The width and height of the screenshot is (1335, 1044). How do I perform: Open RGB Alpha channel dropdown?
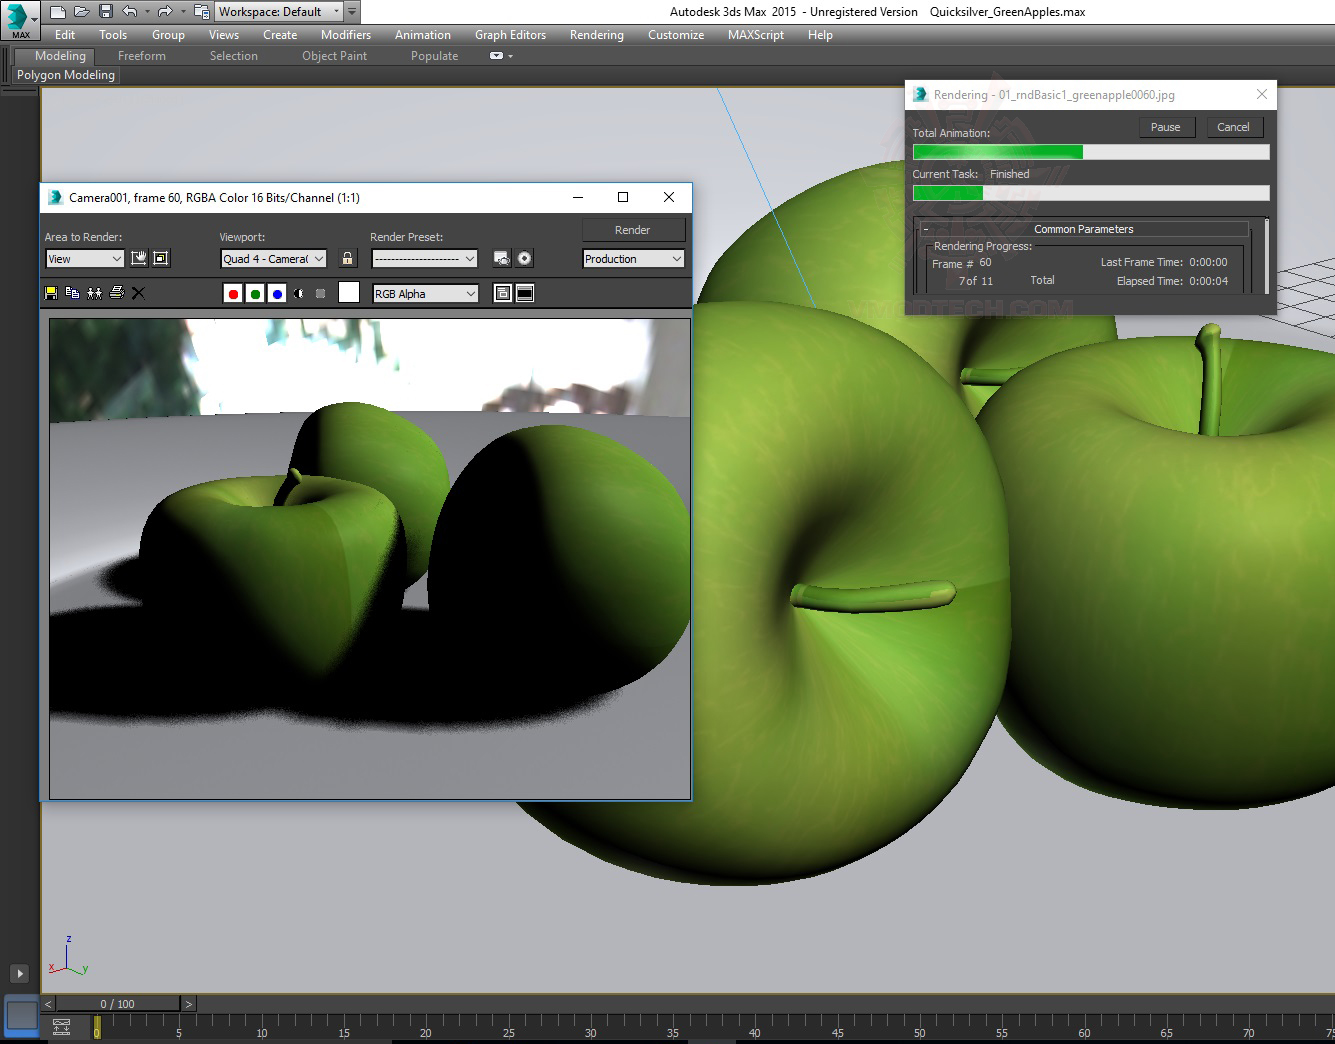tap(425, 294)
